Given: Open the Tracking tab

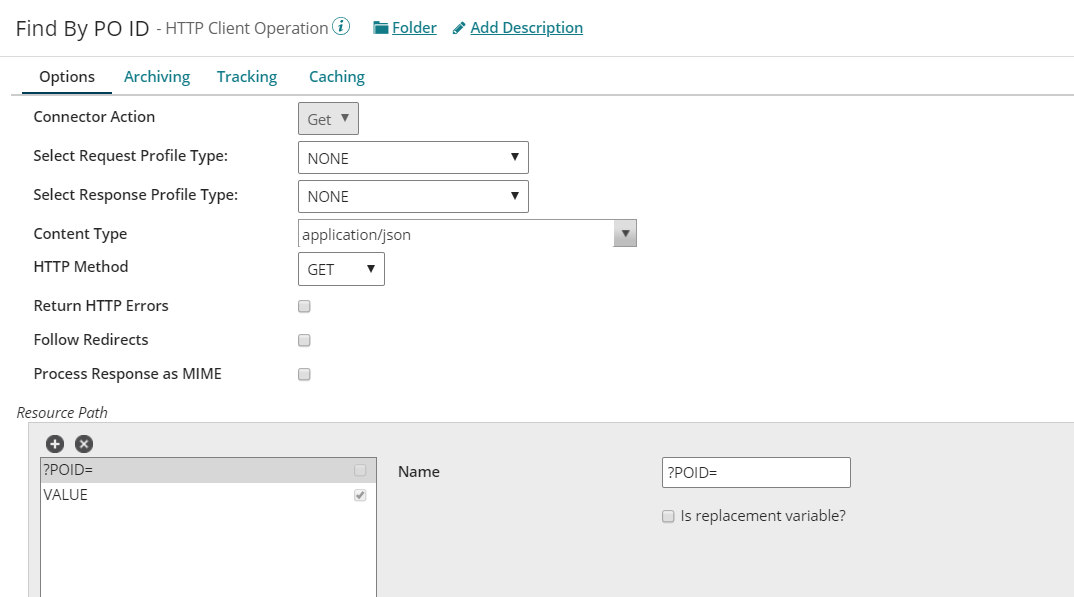Looking at the screenshot, I should coord(247,77).
